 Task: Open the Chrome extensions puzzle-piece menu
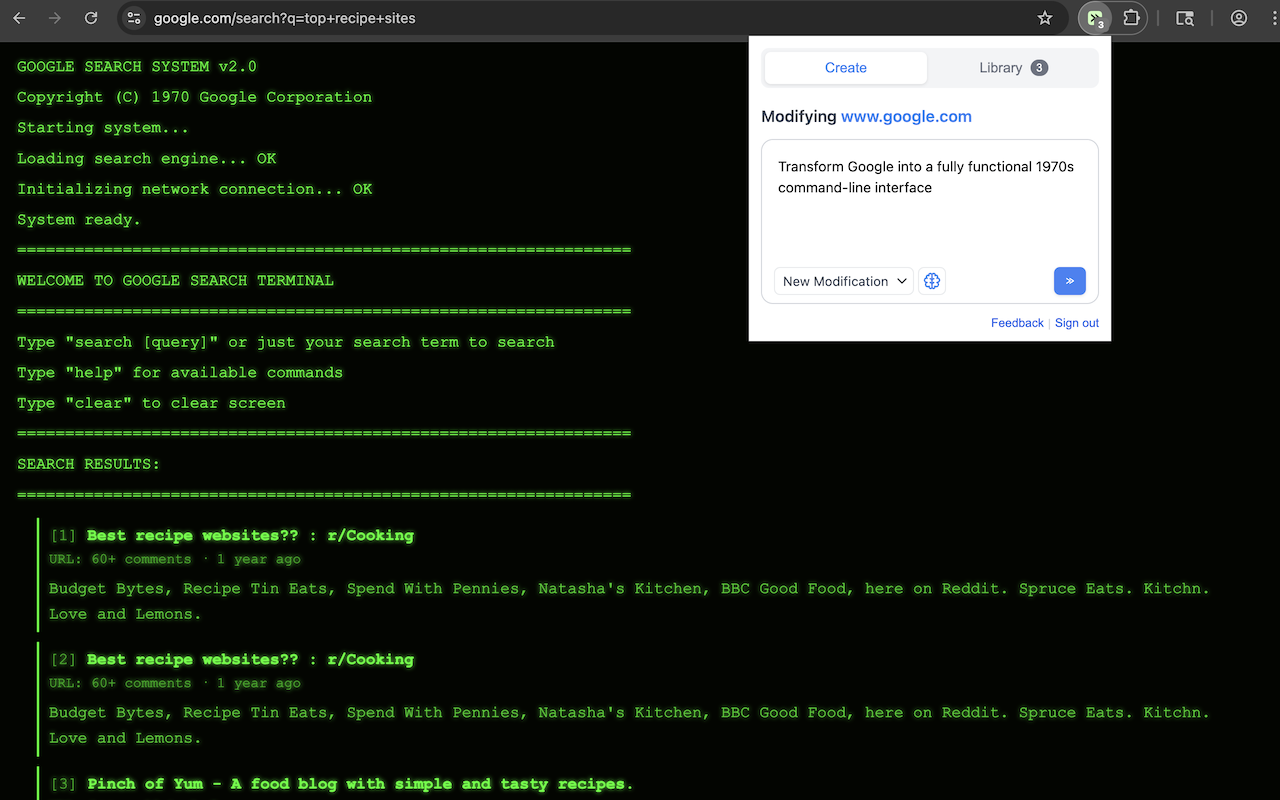(x=1131, y=18)
